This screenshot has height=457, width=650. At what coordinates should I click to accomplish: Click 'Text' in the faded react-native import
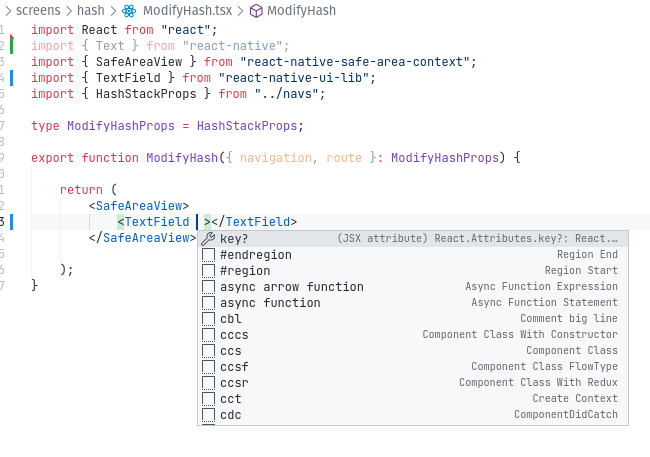[110, 46]
